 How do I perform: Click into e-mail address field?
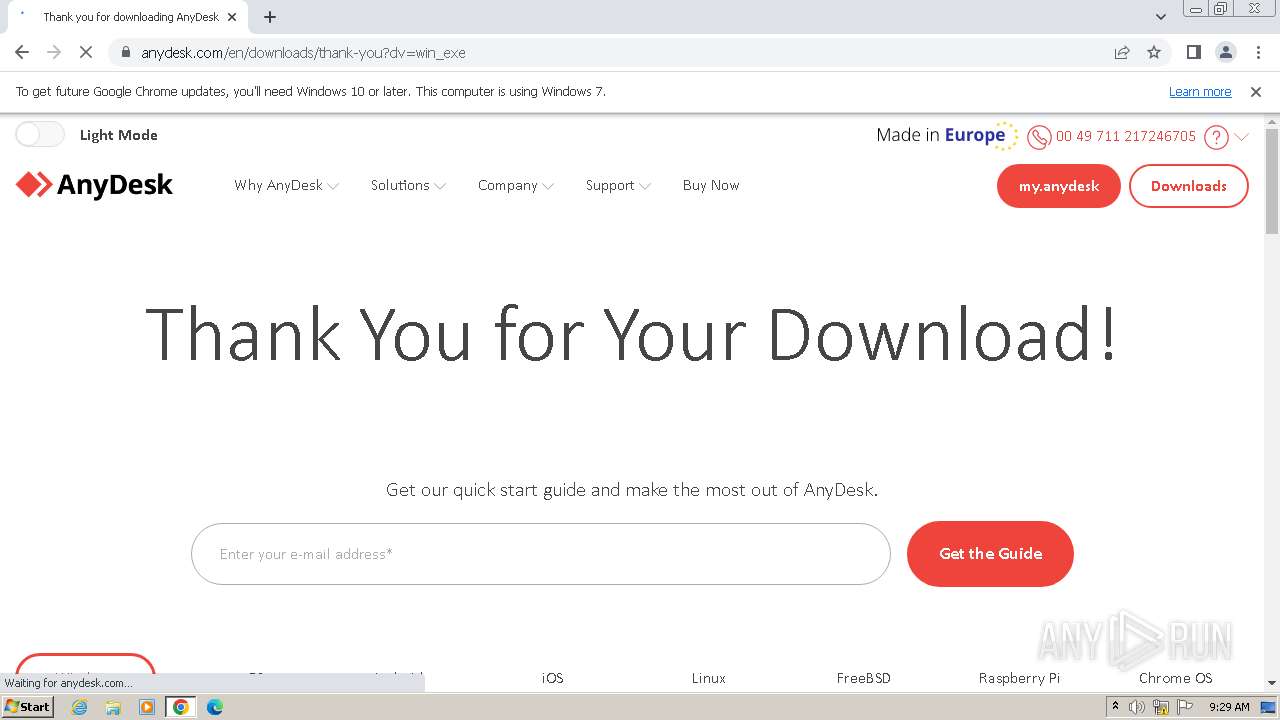coord(541,554)
